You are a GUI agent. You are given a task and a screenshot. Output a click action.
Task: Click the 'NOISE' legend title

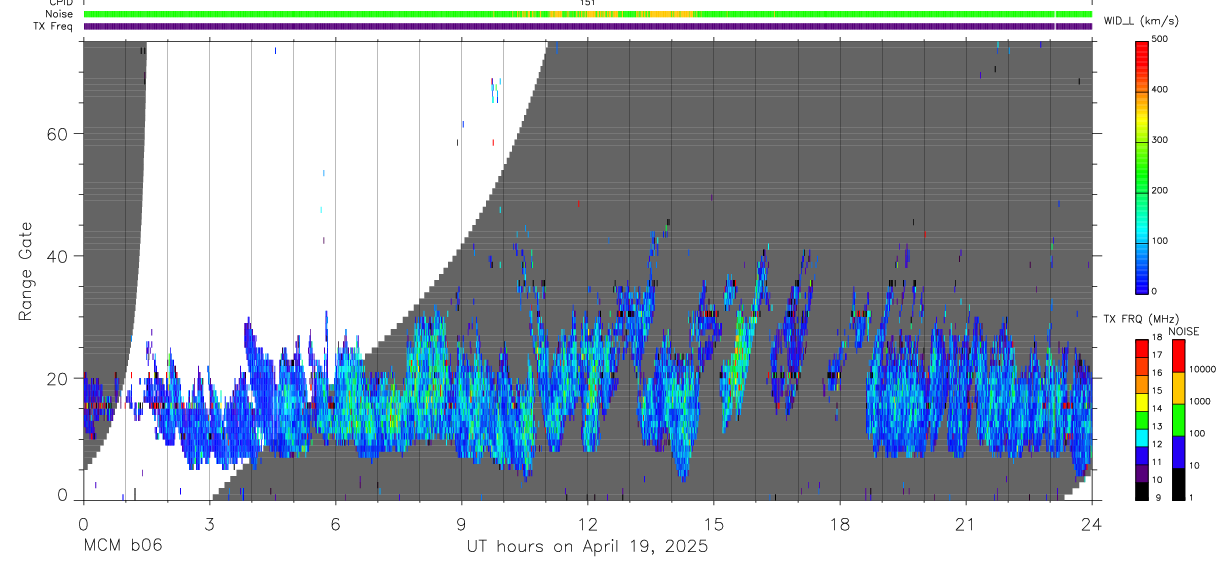[x=1184, y=331]
